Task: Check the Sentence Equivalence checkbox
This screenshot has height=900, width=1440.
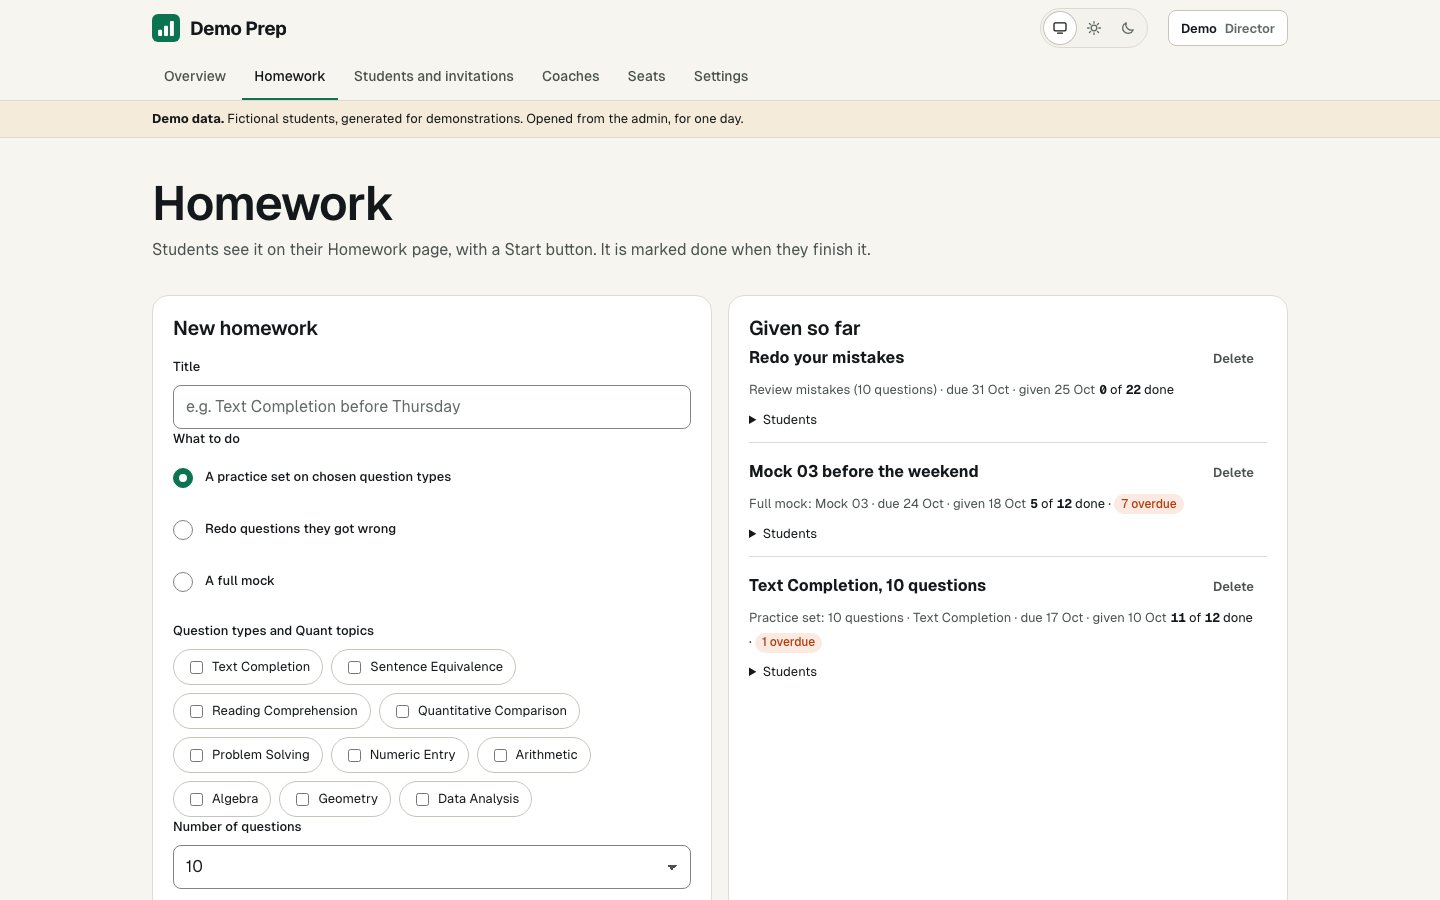Action: pos(355,667)
